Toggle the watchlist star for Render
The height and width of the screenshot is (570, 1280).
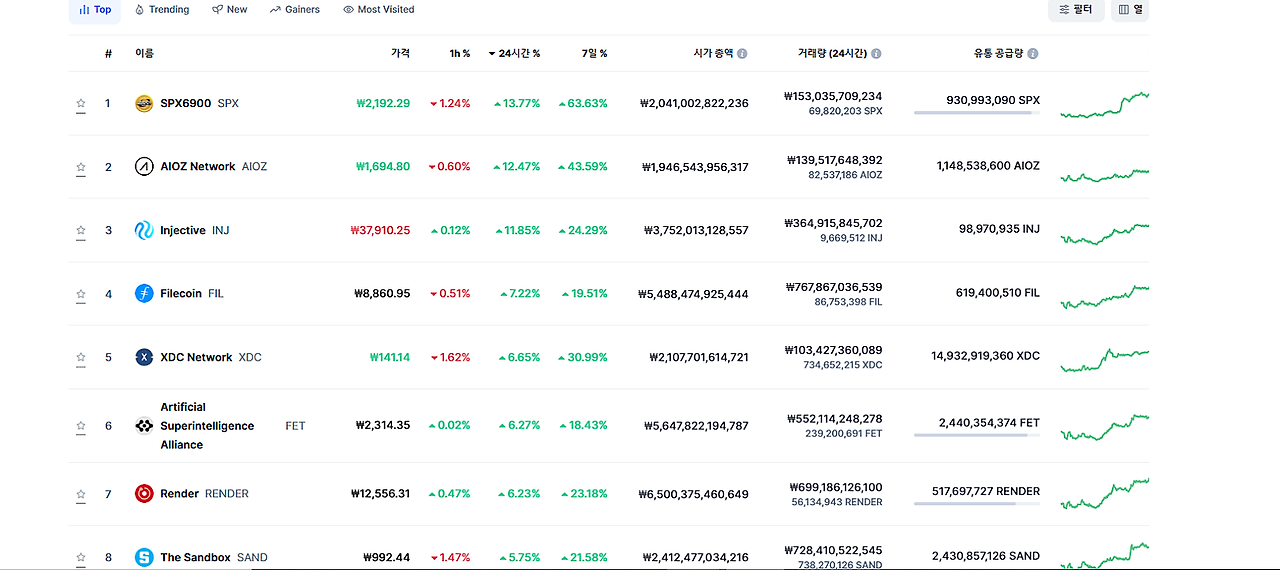point(81,494)
